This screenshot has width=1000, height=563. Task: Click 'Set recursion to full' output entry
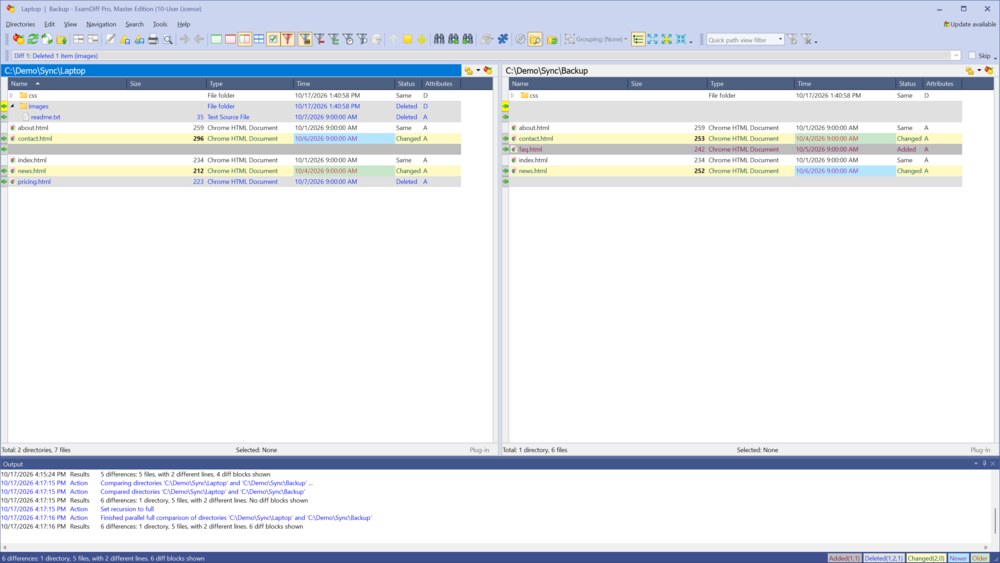point(127,509)
